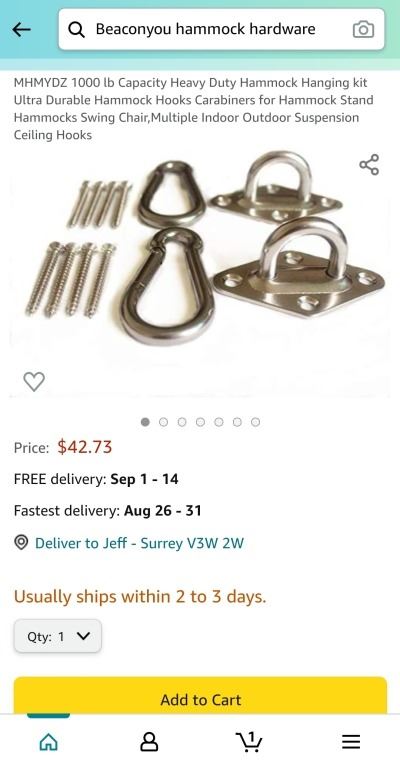Image resolution: width=400 pixels, height=768 pixels.
Task: Open account profile icon
Action: tap(149, 742)
